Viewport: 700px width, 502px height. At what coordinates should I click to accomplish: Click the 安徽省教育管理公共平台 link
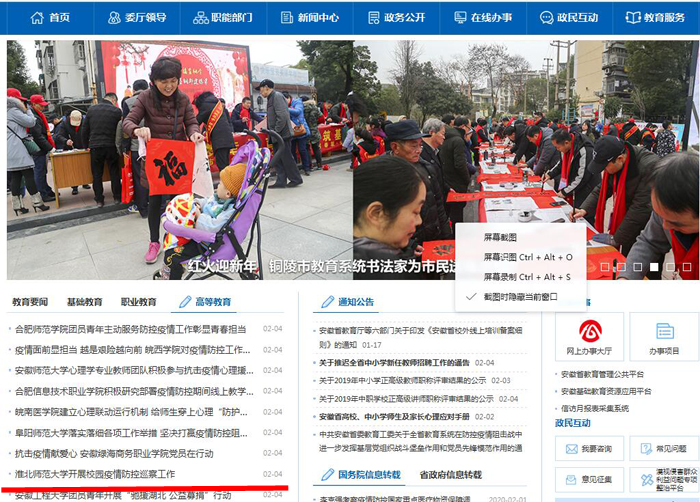pyautogui.click(x=607, y=375)
